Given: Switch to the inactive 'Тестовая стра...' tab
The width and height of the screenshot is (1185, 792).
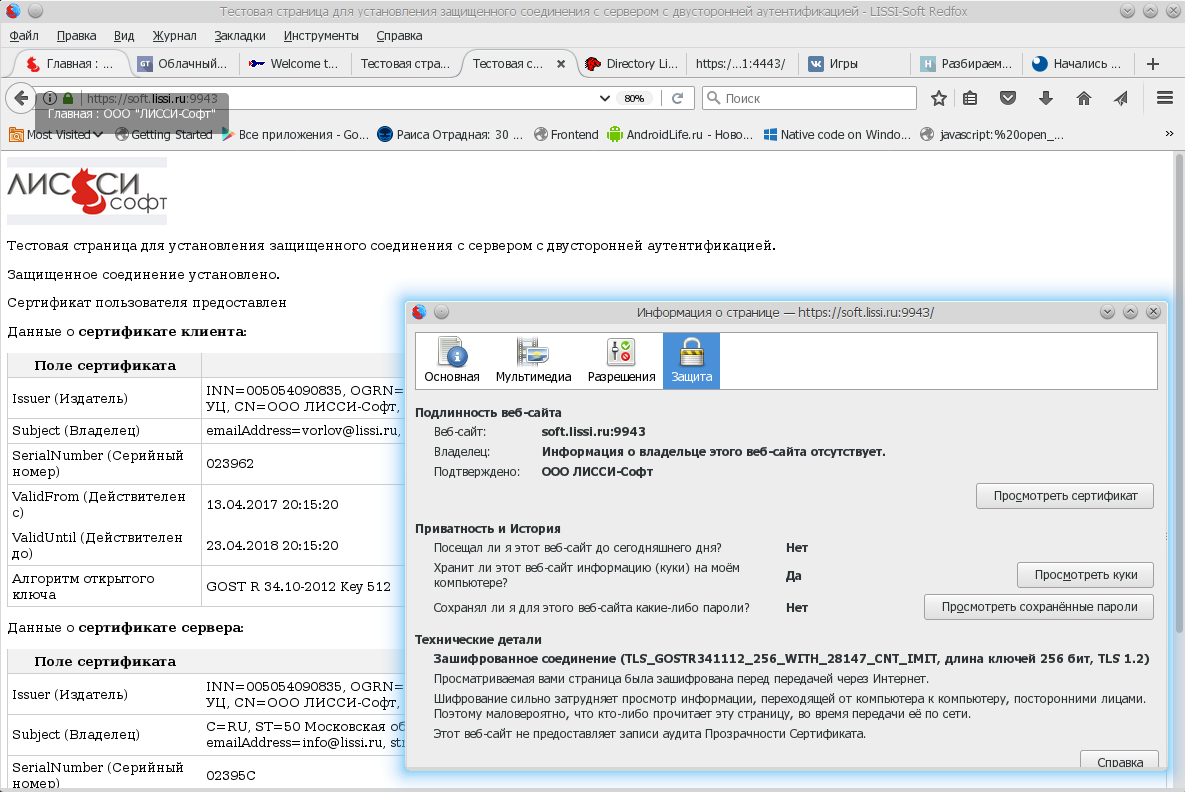Looking at the screenshot, I should click(x=405, y=64).
